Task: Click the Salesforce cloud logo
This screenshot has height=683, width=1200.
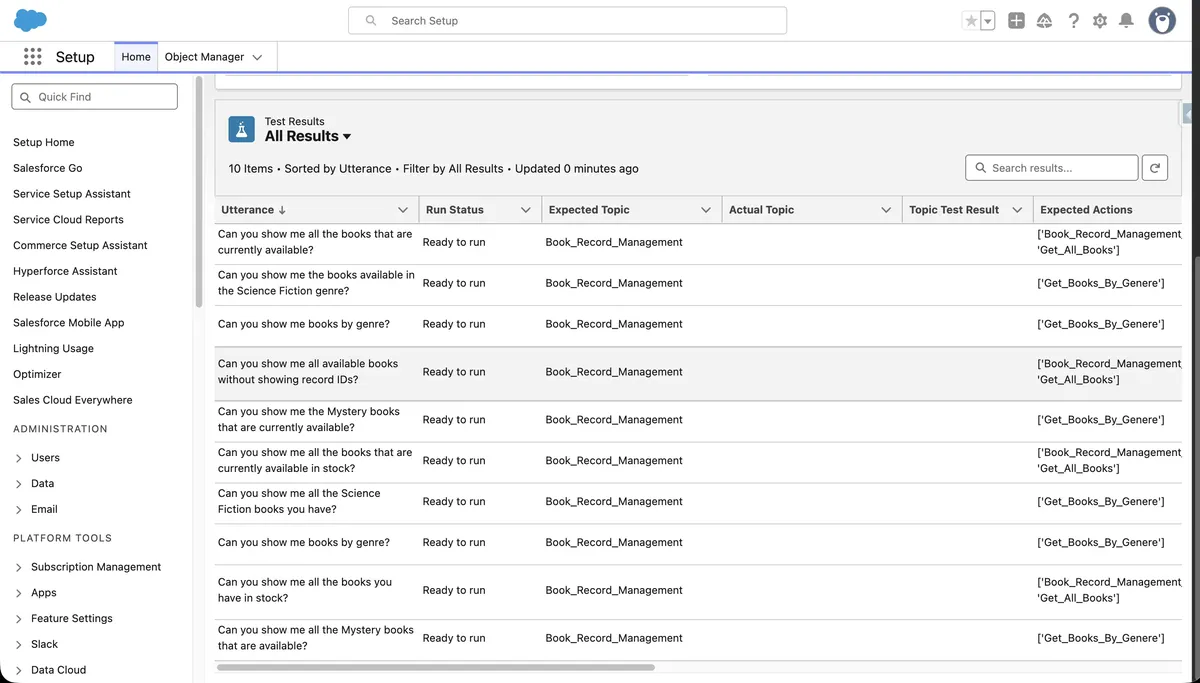Action: (x=29, y=19)
